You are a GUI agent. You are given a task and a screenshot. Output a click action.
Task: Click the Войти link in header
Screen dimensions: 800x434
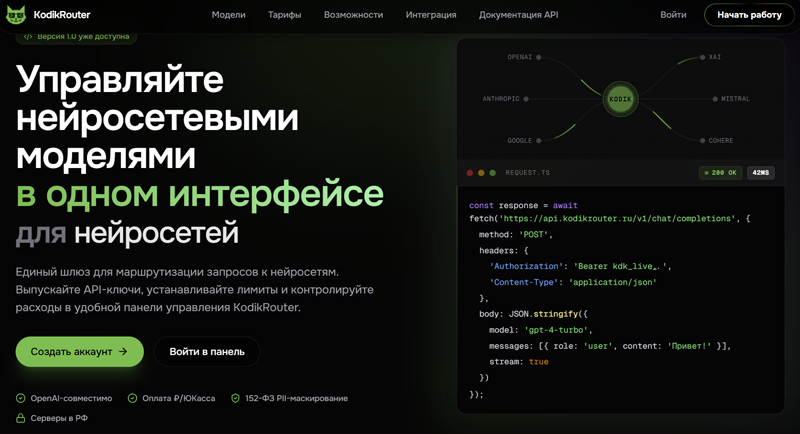[x=673, y=15]
